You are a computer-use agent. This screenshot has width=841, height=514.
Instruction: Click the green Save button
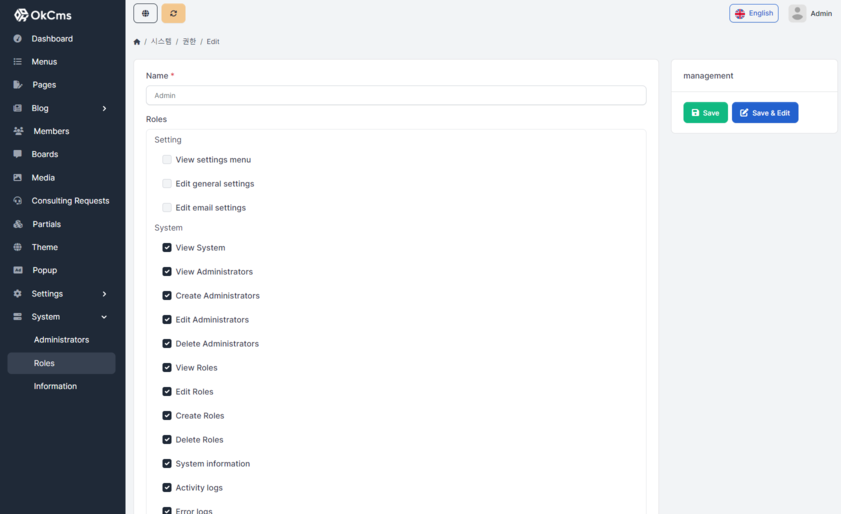[705, 113]
